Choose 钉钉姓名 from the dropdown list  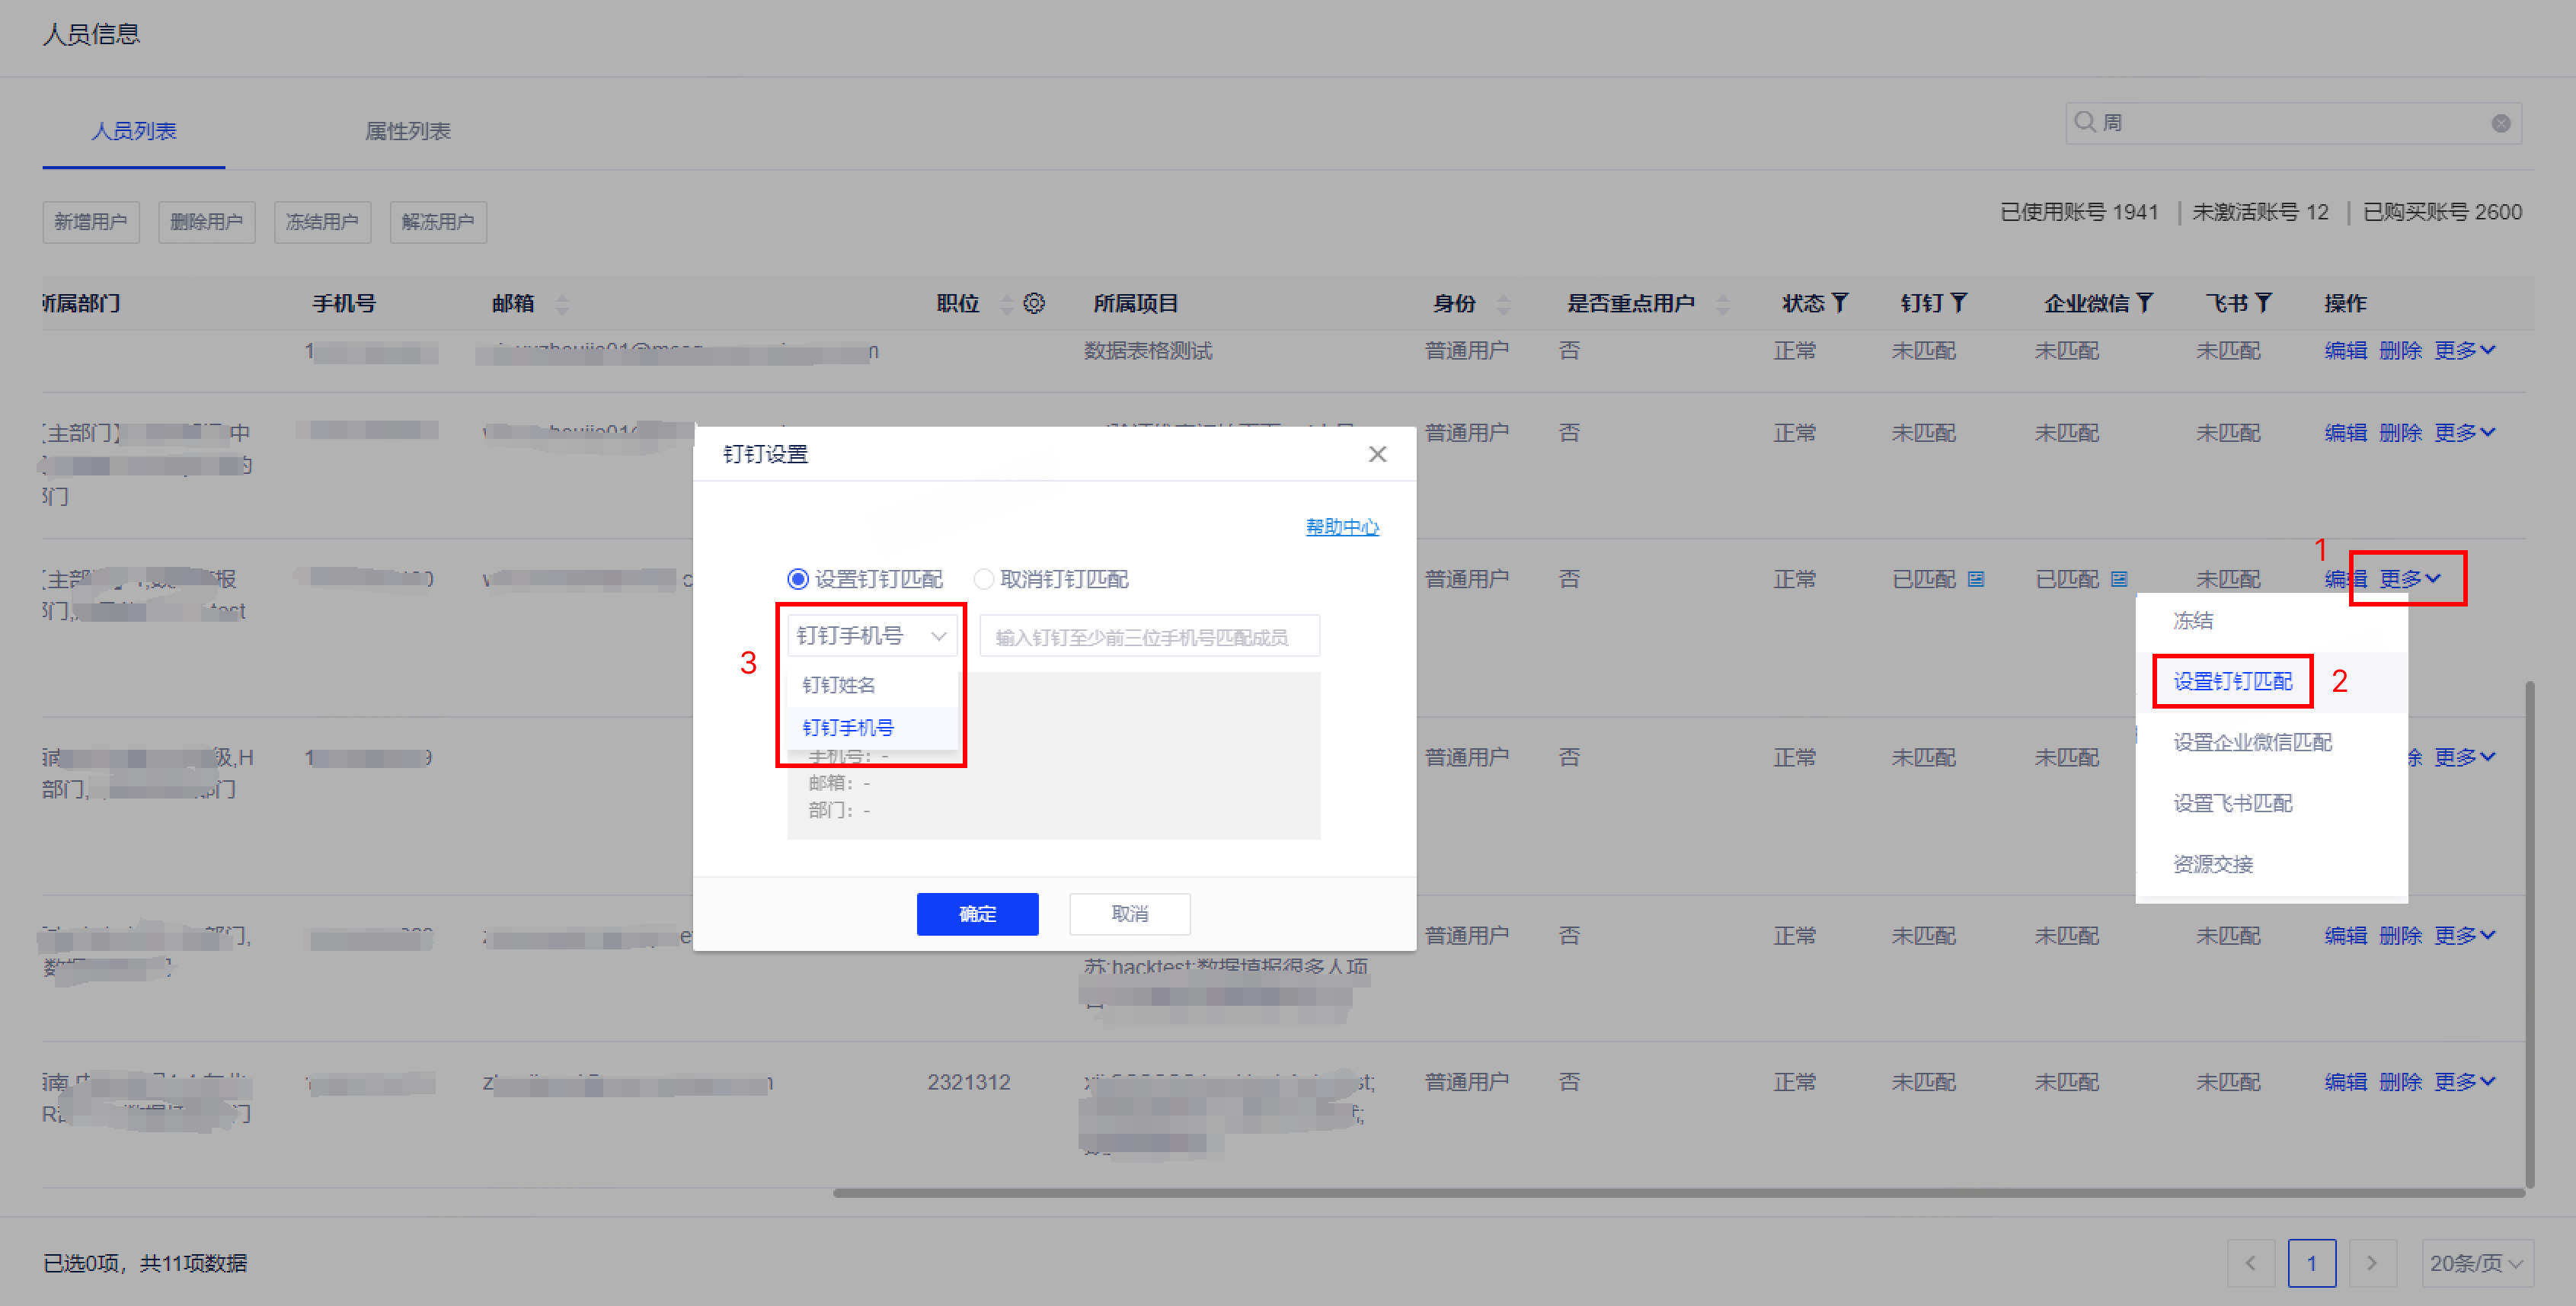[x=839, y=685]
